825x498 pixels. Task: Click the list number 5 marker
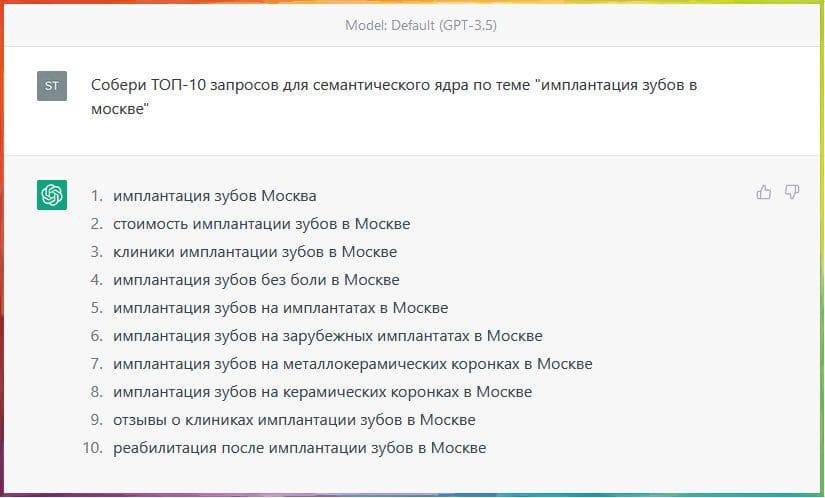point(97,308)
